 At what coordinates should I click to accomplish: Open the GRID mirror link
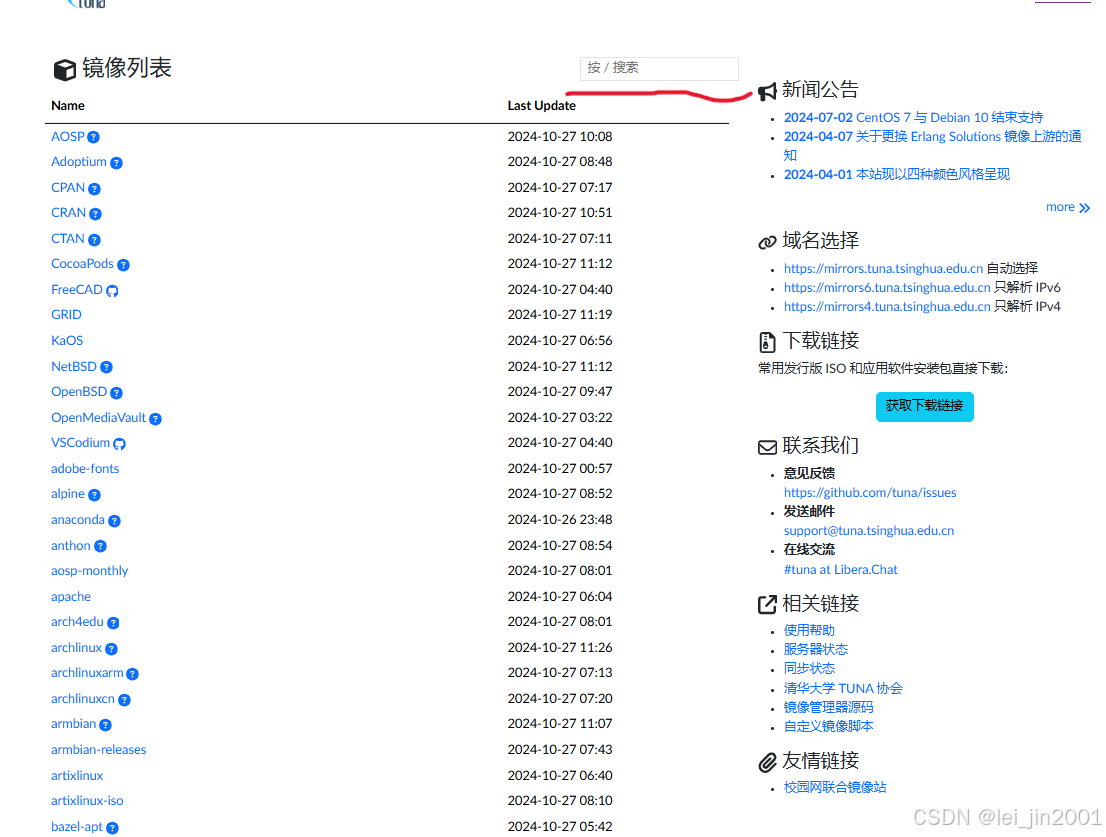pos(66,315)
